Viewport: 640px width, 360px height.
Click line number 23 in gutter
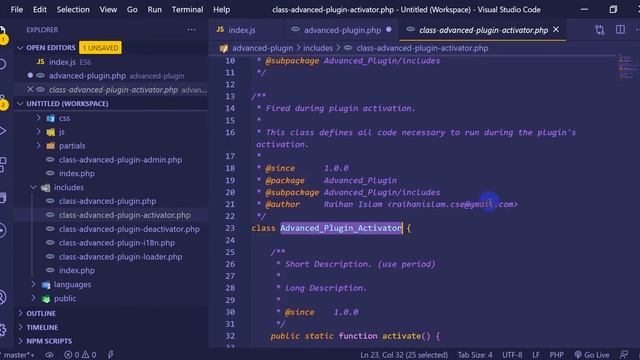230,228
